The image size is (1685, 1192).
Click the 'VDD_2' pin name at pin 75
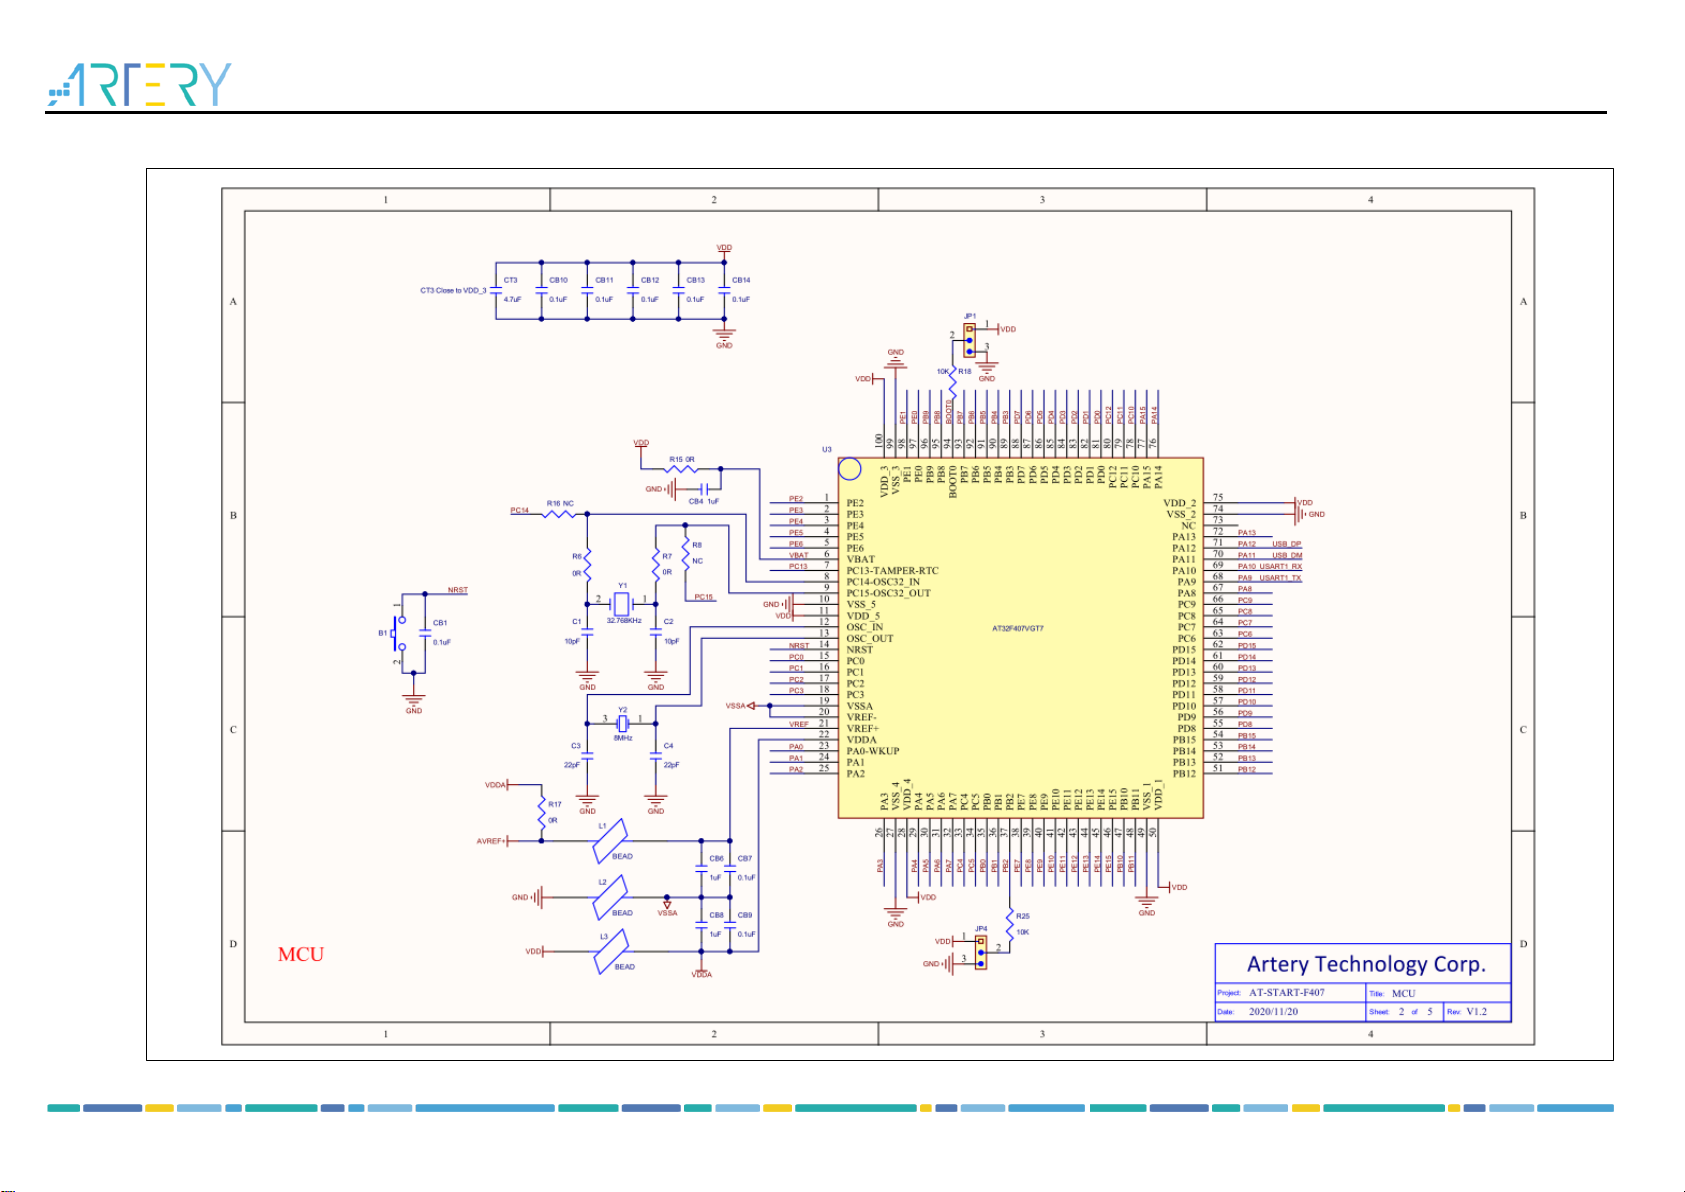point(1179,503)
